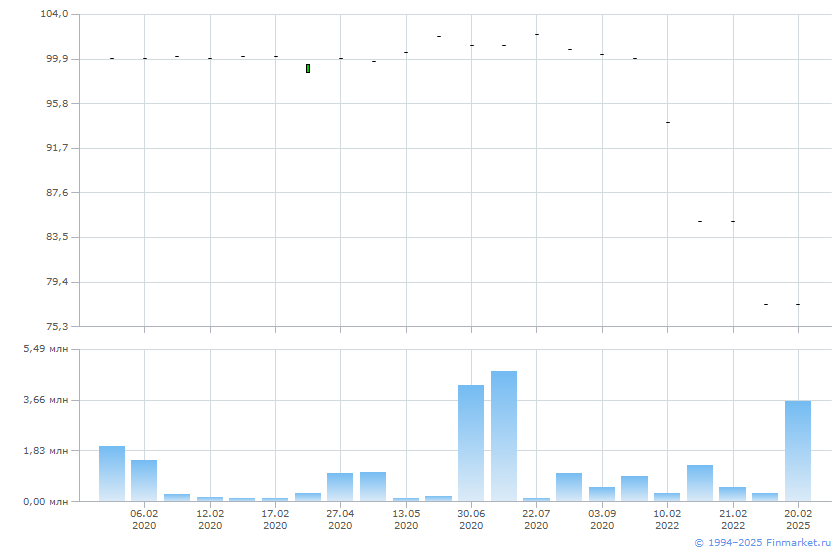
Task: Click the 12.02 2020 date label
Action: click(x=210, y=519)
